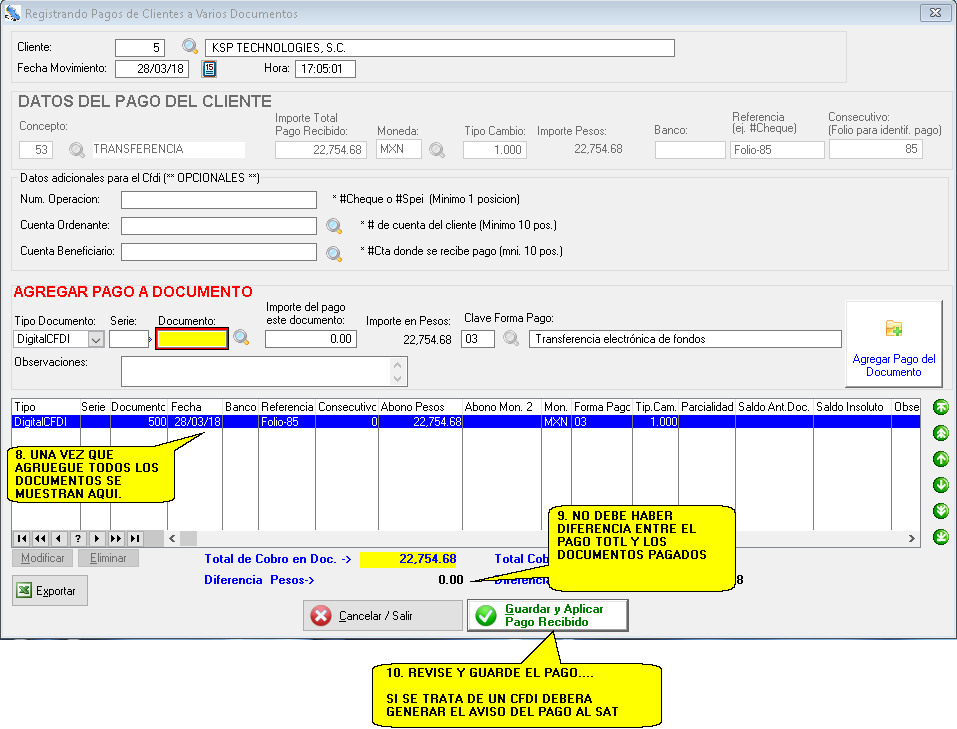Expand the Tipo Documento dropdown

tap(96, 340)
